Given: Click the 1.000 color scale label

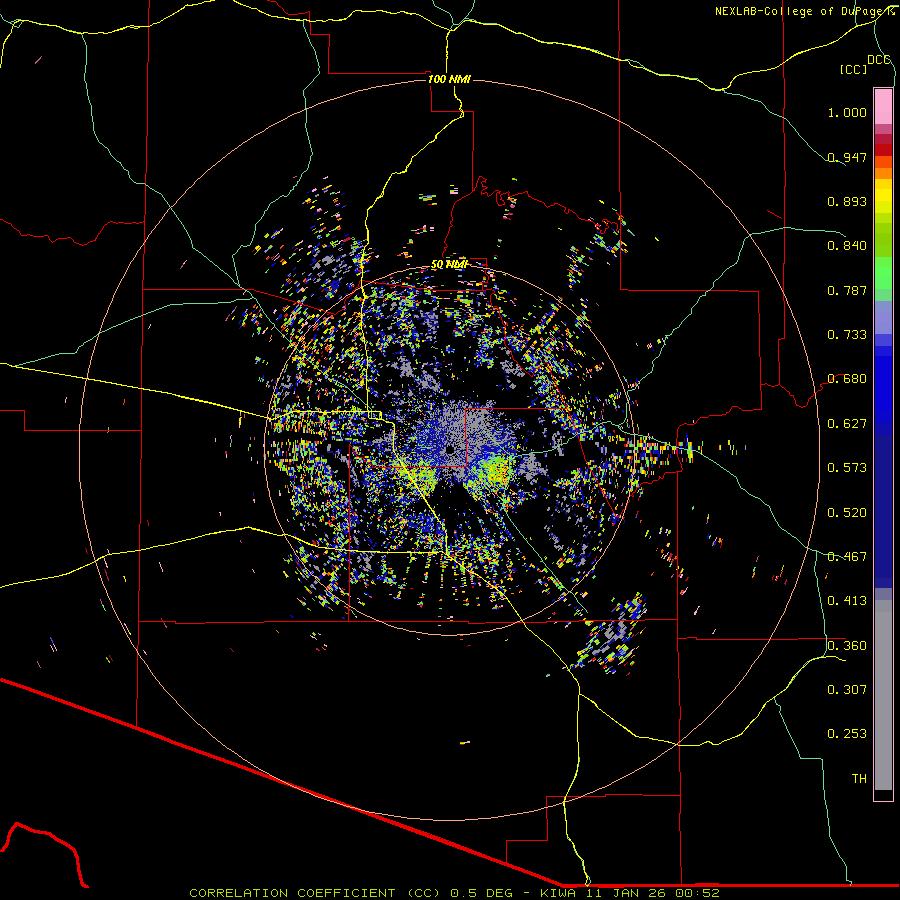Looking at the screenshot, I should click(x=847, y=112).
